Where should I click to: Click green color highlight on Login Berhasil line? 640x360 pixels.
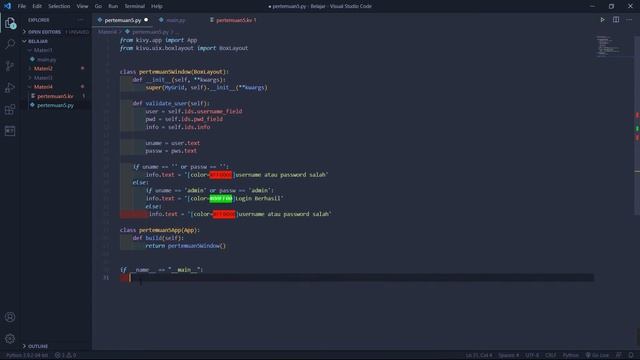coord(221,198)
